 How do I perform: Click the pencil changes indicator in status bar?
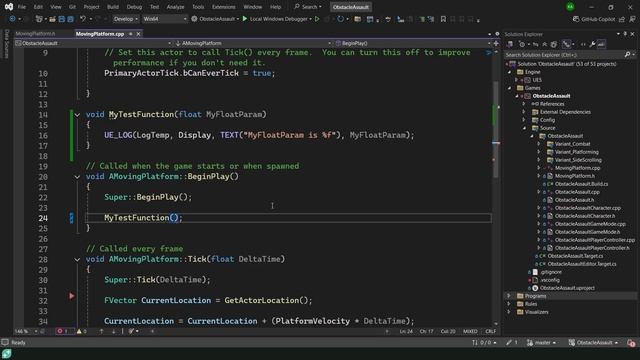(512, 342)
